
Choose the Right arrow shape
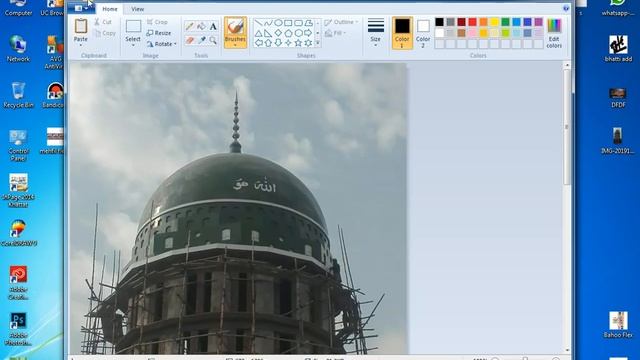pos(309,33)
